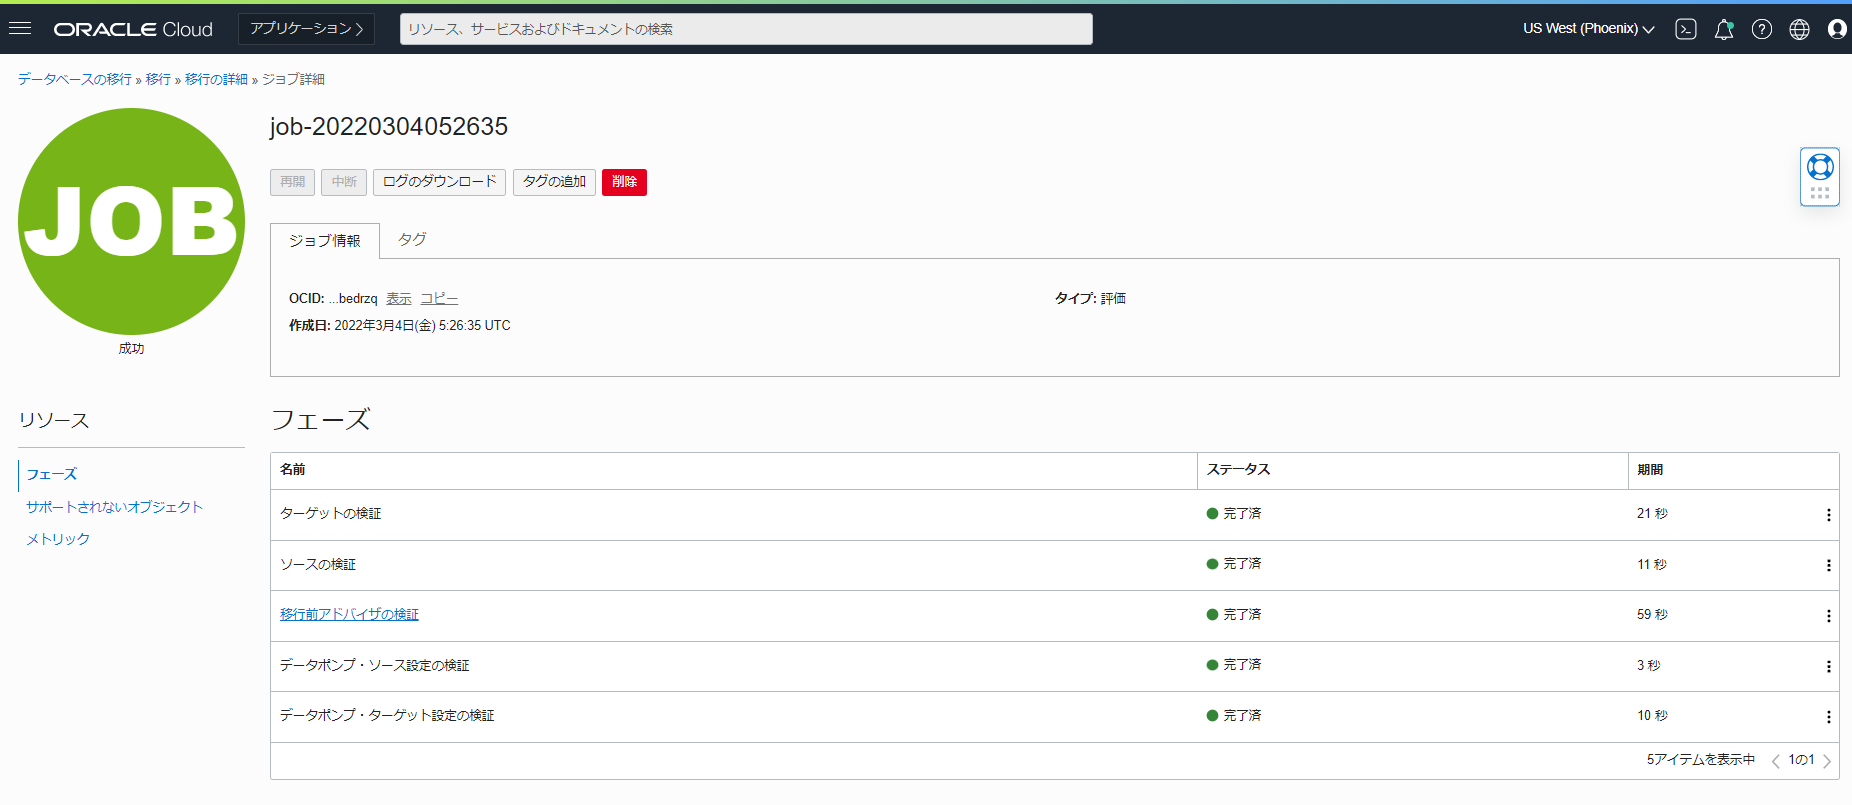Image resolution: width=1852 pixels, height=805 pixels.
Task: Open the hamburger navigation menu
Action: click(20, 28)
